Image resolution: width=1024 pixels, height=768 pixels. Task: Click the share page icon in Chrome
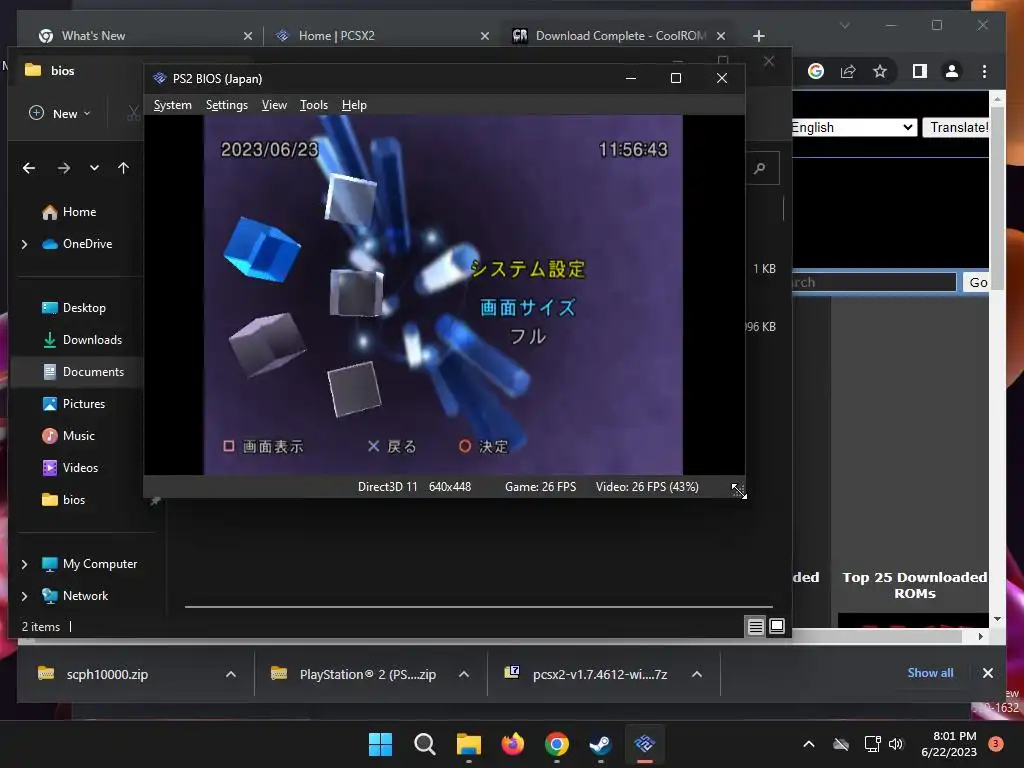coord(848,71)
